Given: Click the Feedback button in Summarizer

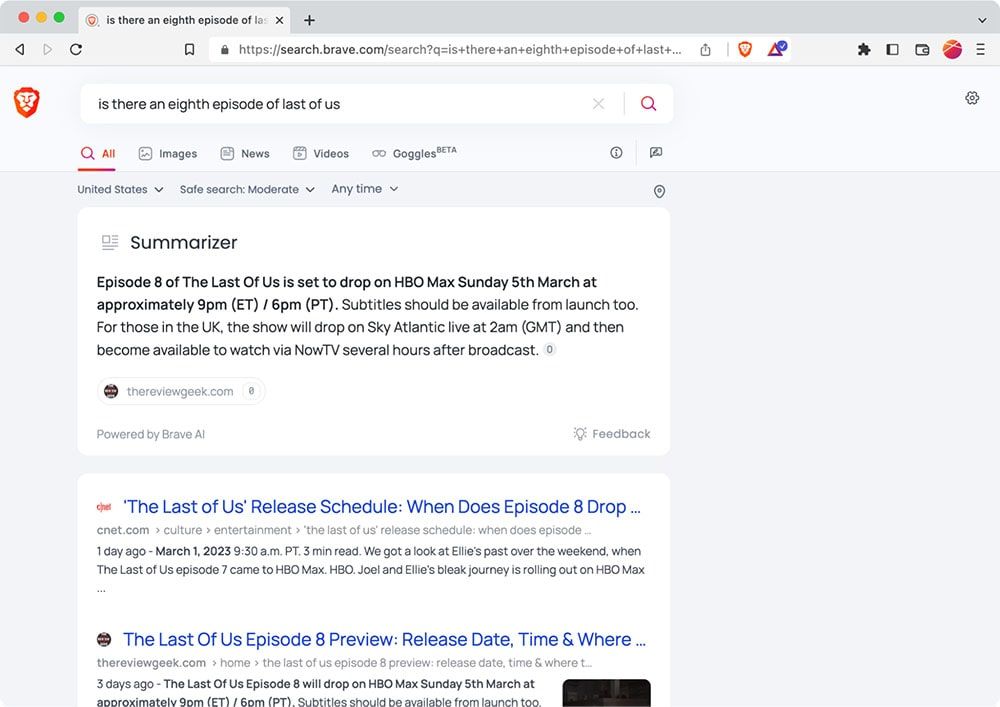Looking at the screenshot, I should tap(611, 434).
